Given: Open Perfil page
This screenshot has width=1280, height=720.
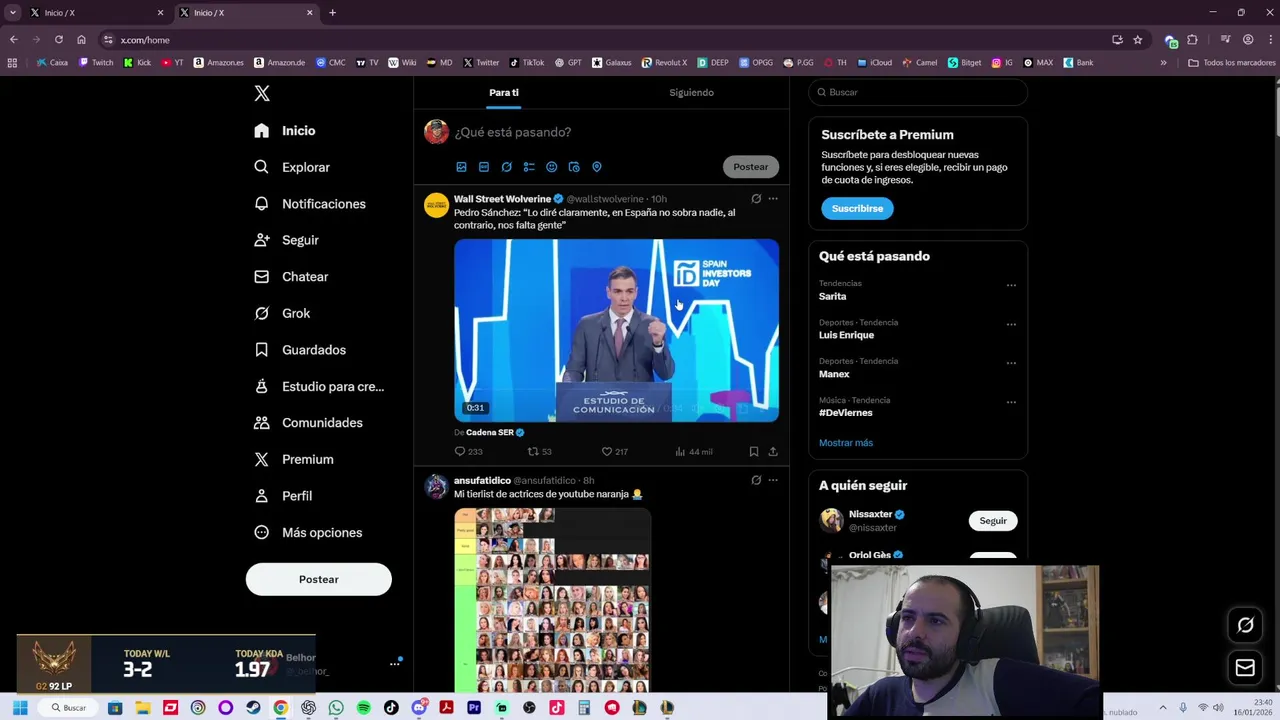Looking at the screenshot, I should pos(283,496).
